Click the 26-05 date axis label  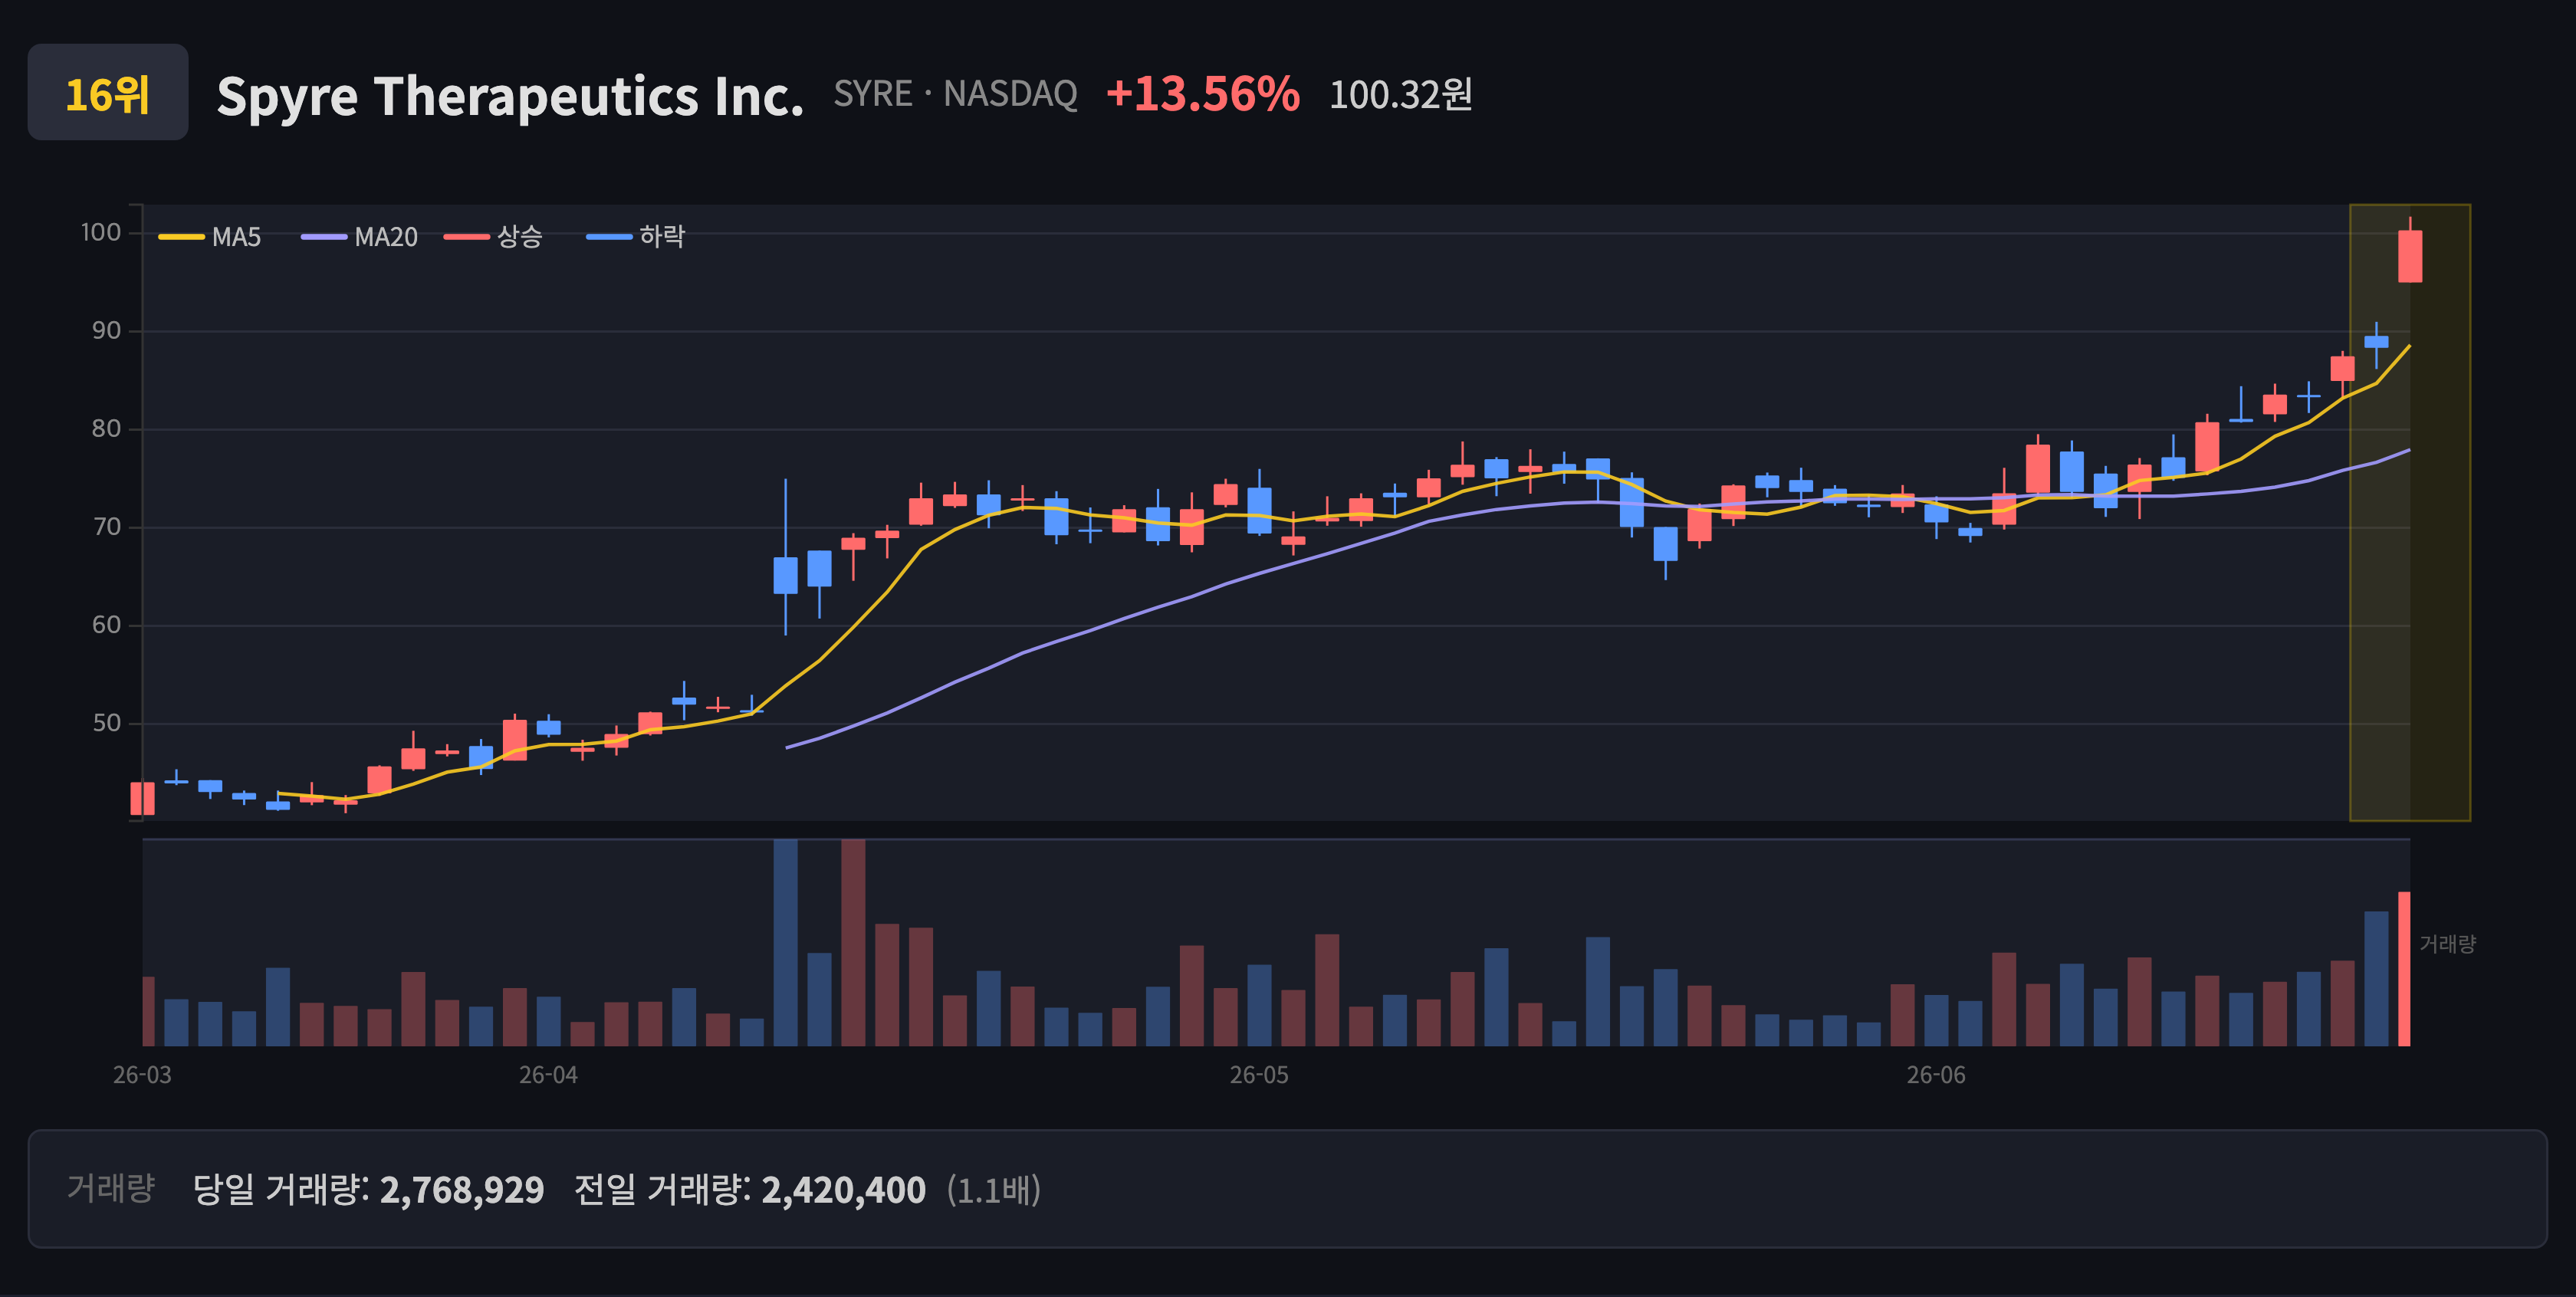[1259, 1075]
